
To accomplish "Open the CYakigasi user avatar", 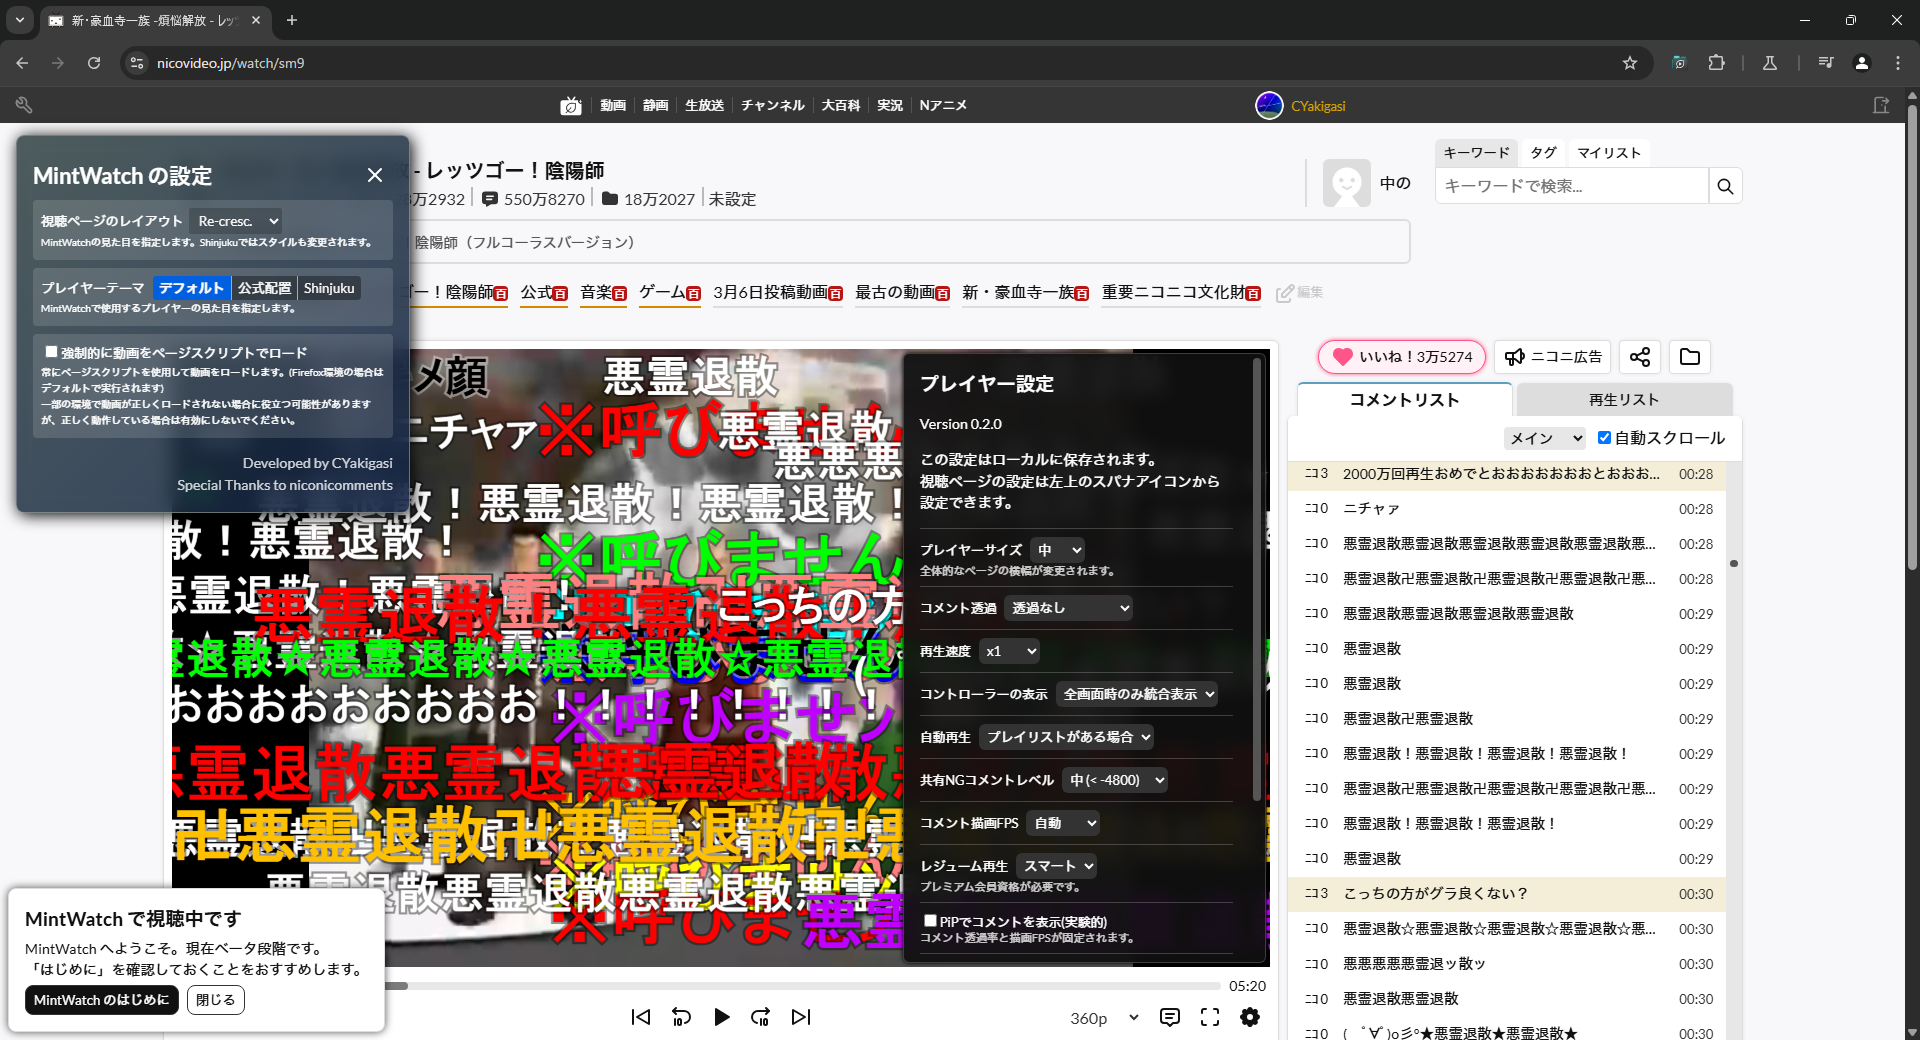I will click(x=1269, y=105).
